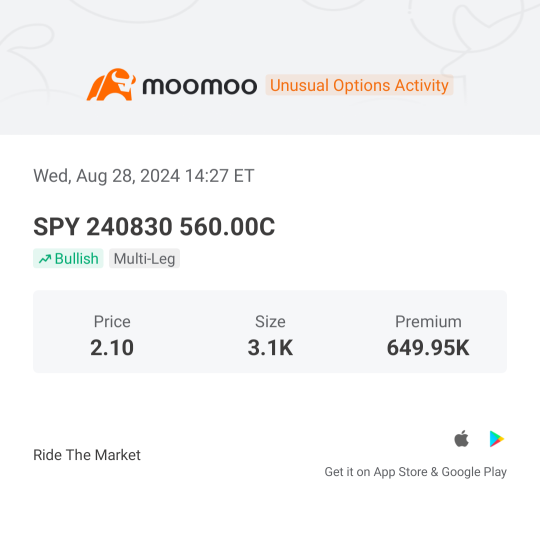Click the Apple App Store icon
This screenshot has height=533, width=540.
(461, 439)
